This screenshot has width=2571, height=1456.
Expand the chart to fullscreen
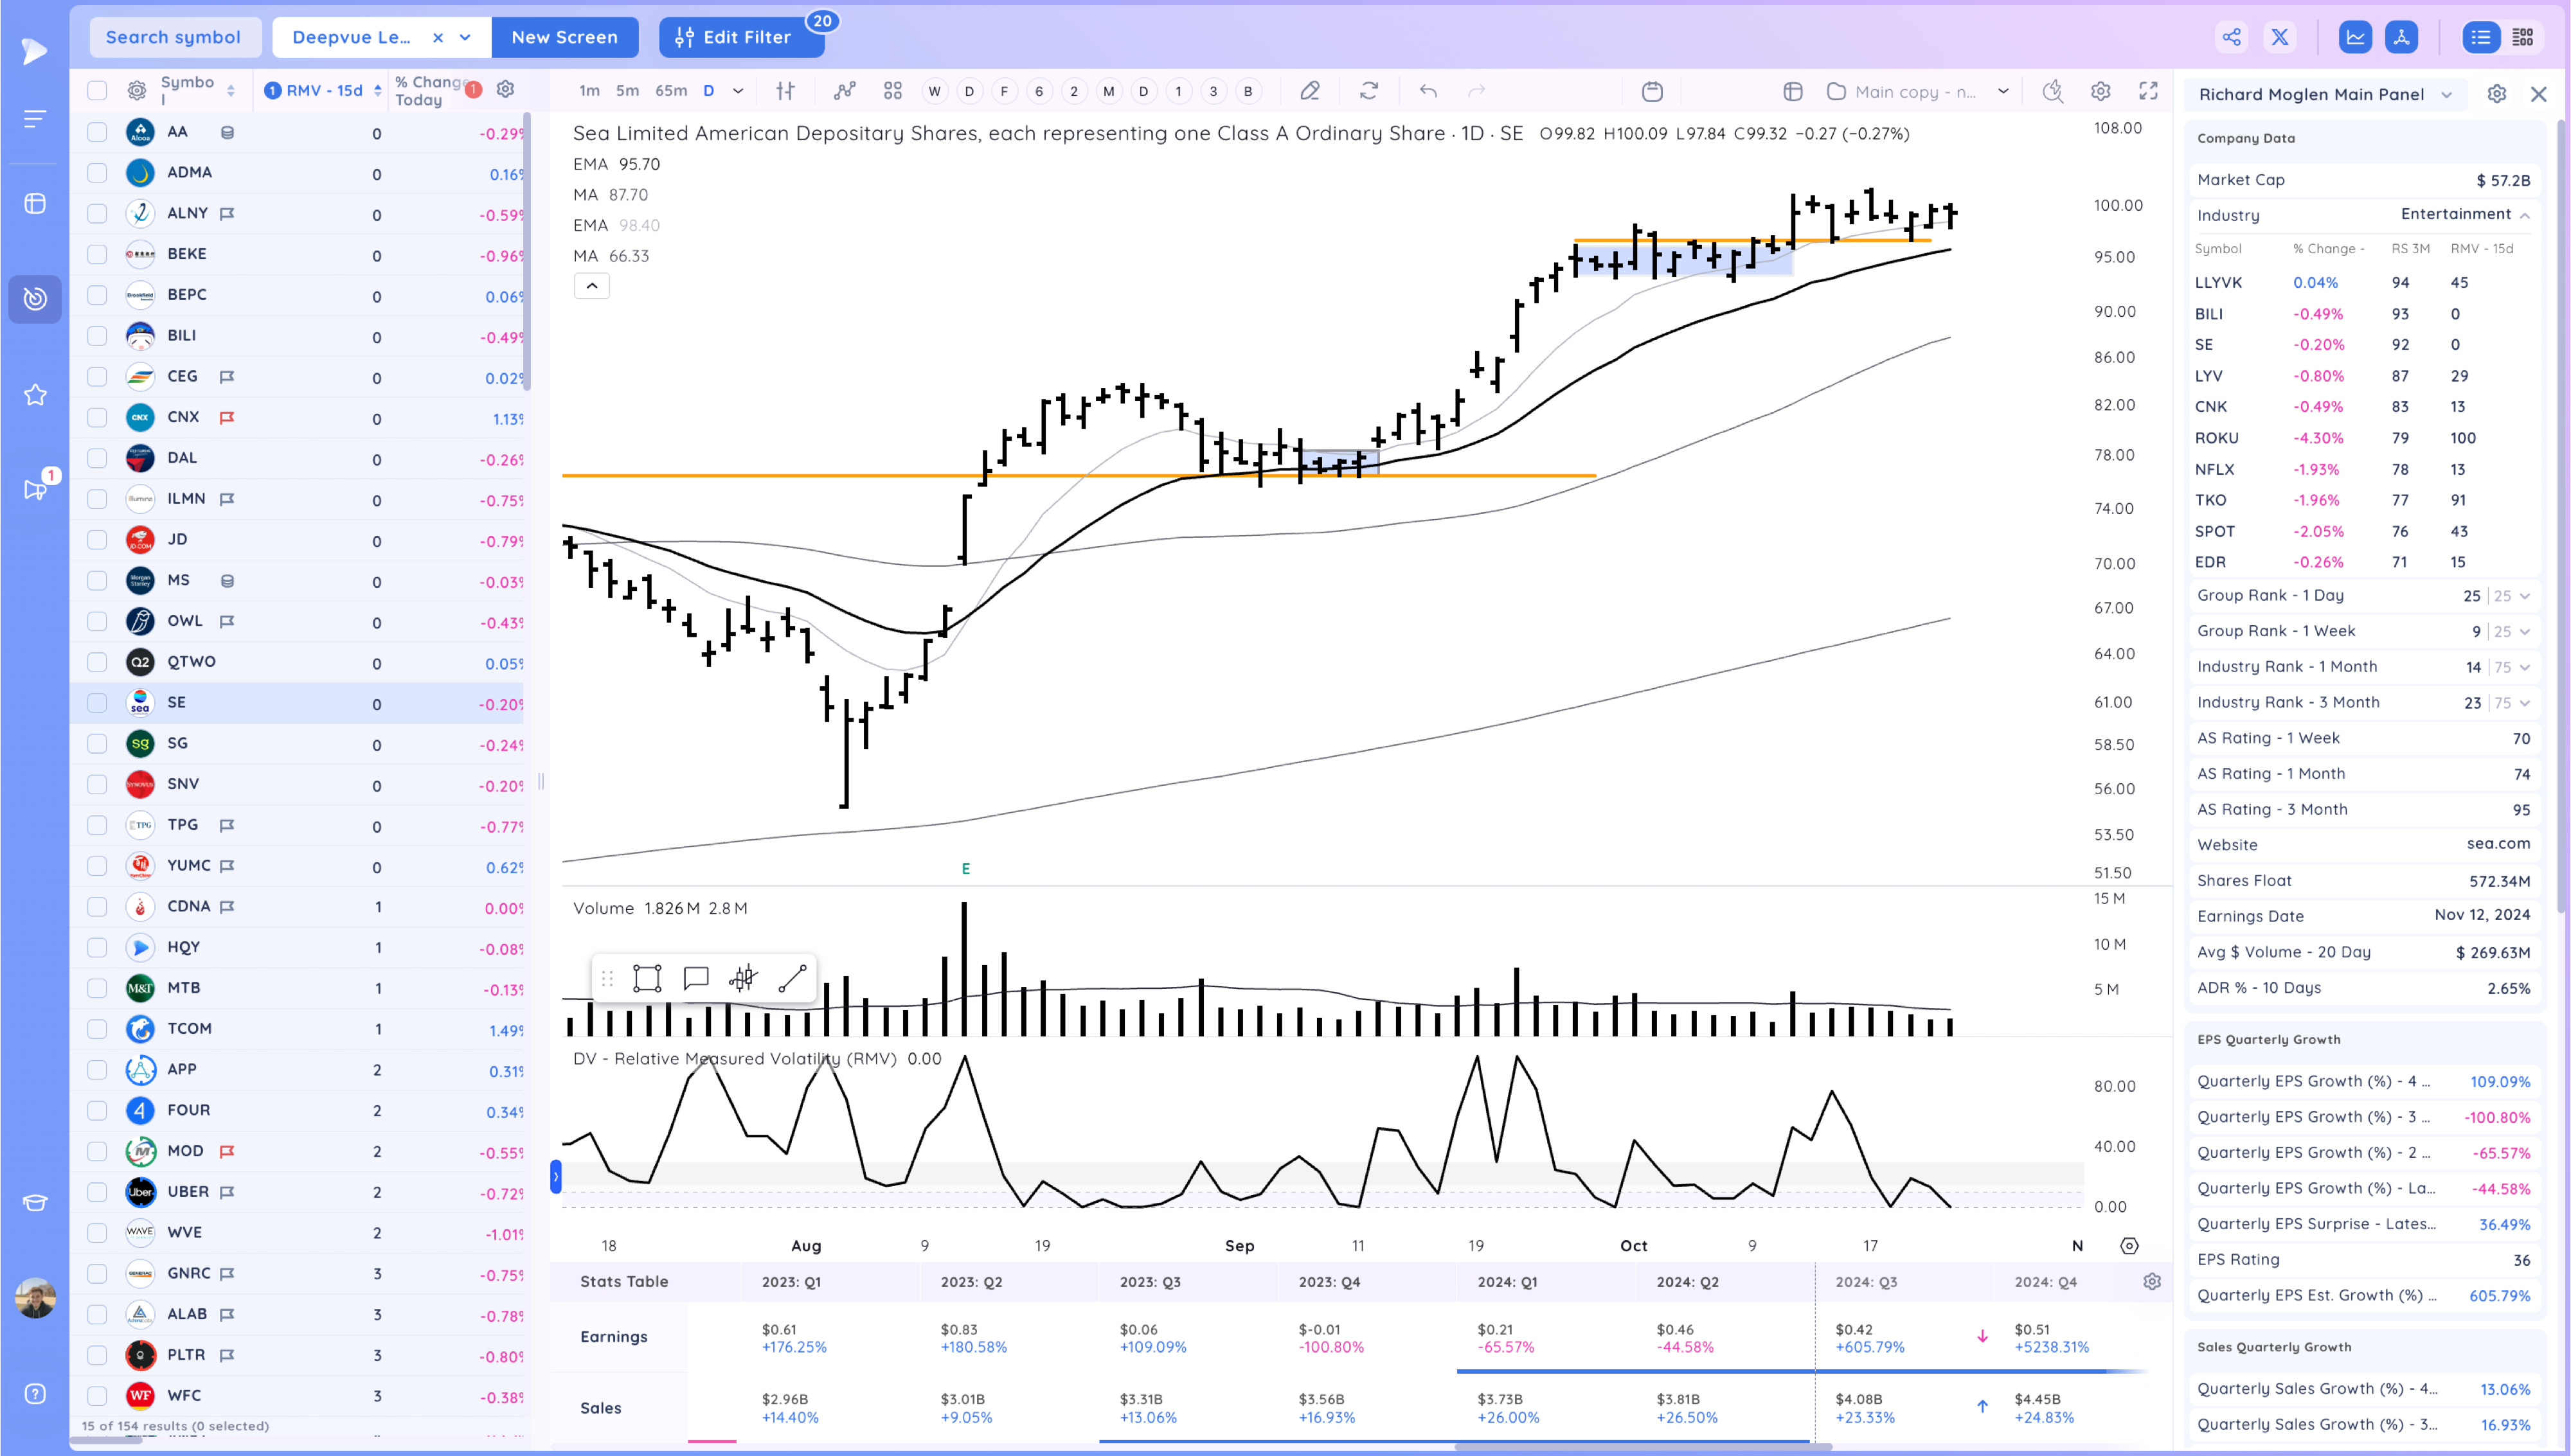tap(2148, 91)
